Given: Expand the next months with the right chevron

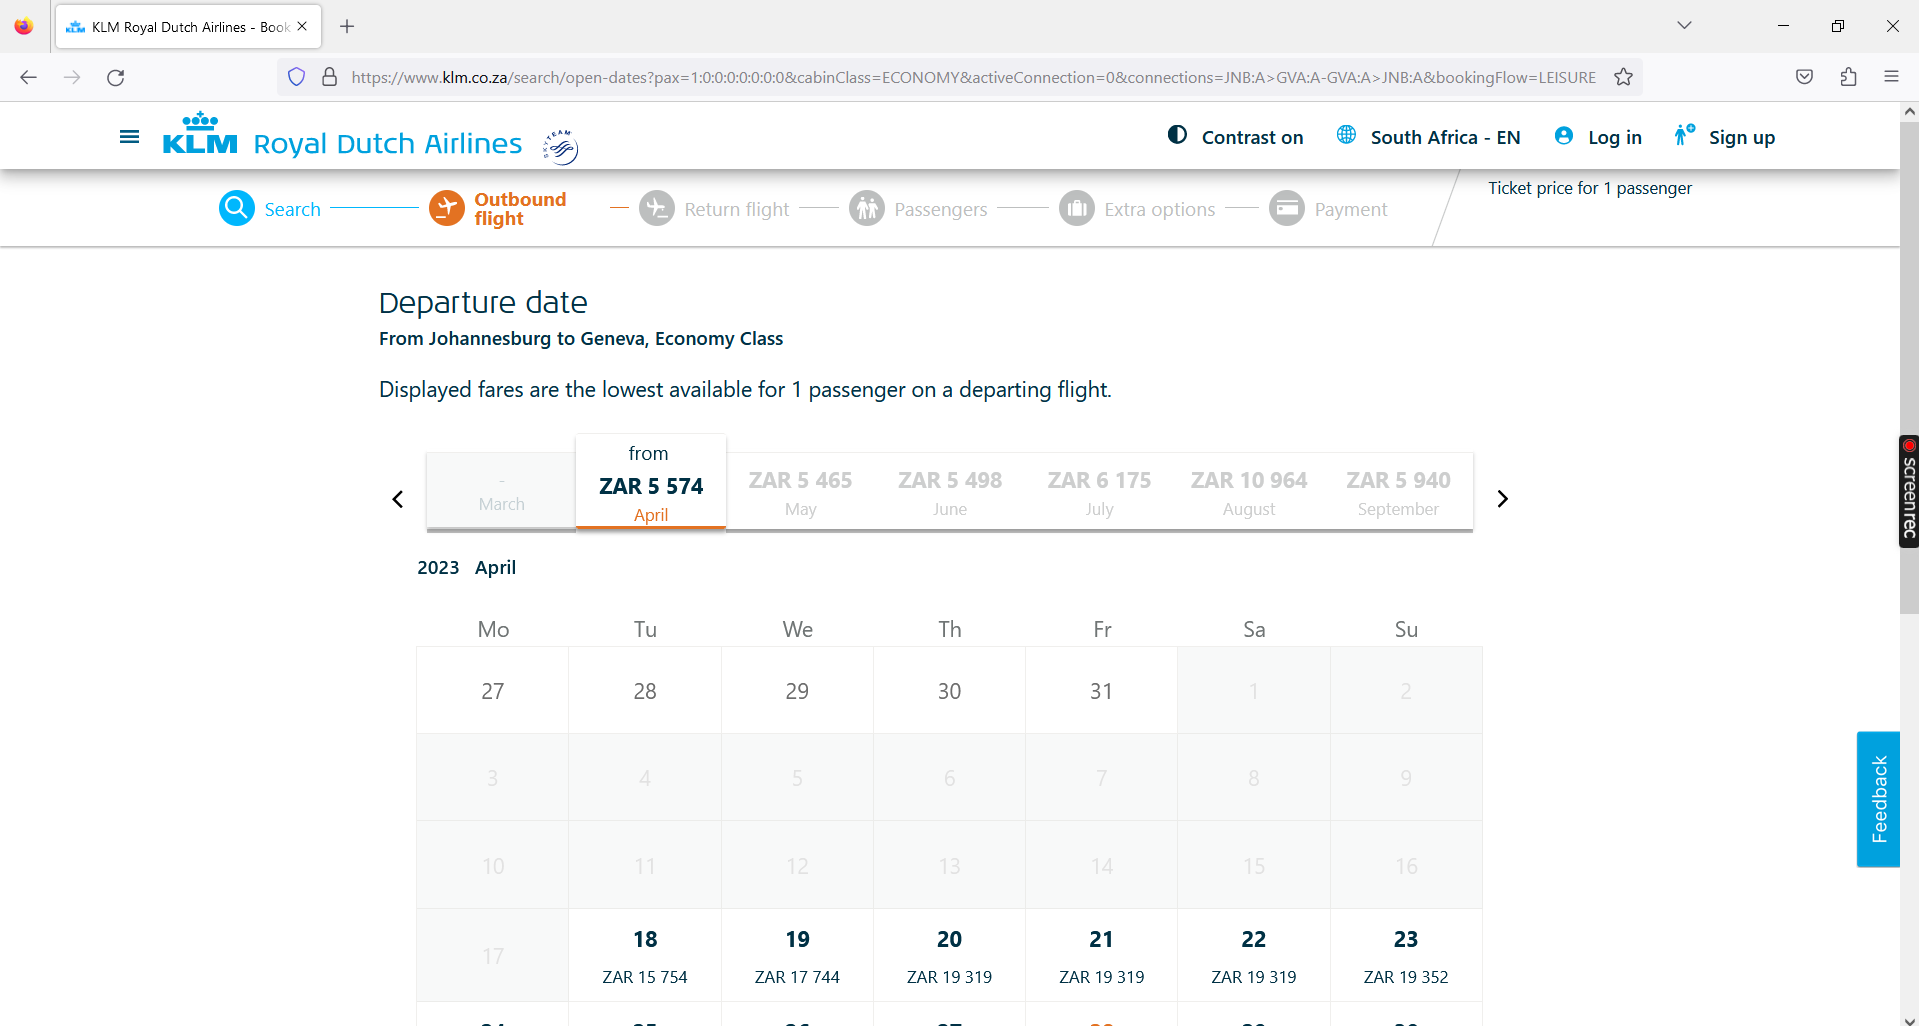Looking at the screenshot, I should 1502,498.
